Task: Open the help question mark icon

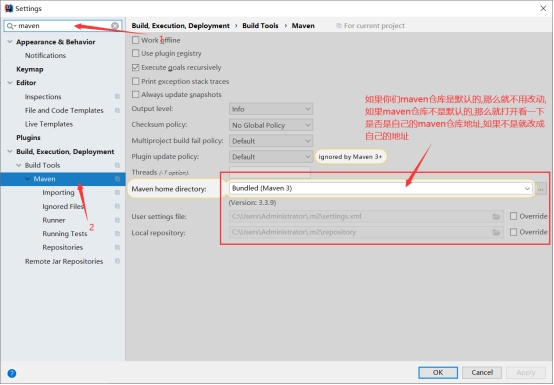Action: (12, 373)
